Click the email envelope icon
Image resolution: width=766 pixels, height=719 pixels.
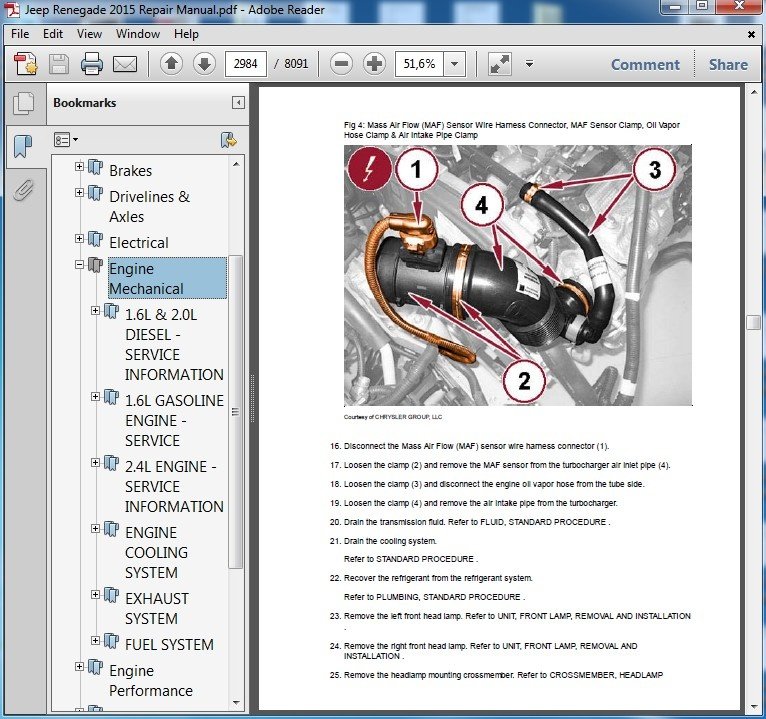[125, 65]
